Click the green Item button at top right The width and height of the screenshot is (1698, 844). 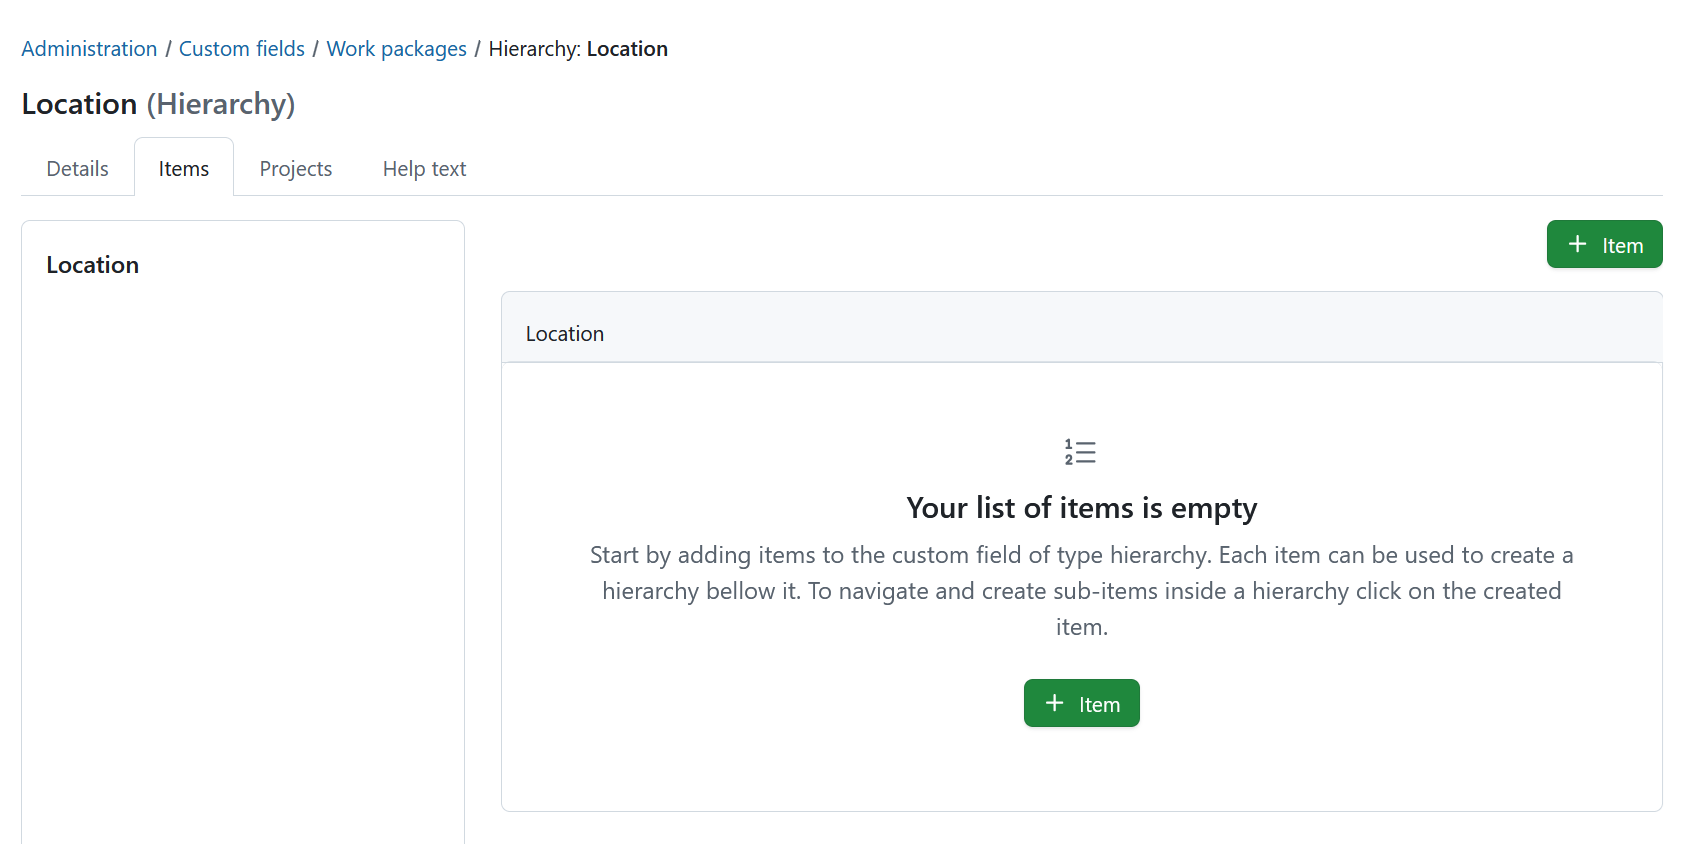[1604, 244]
